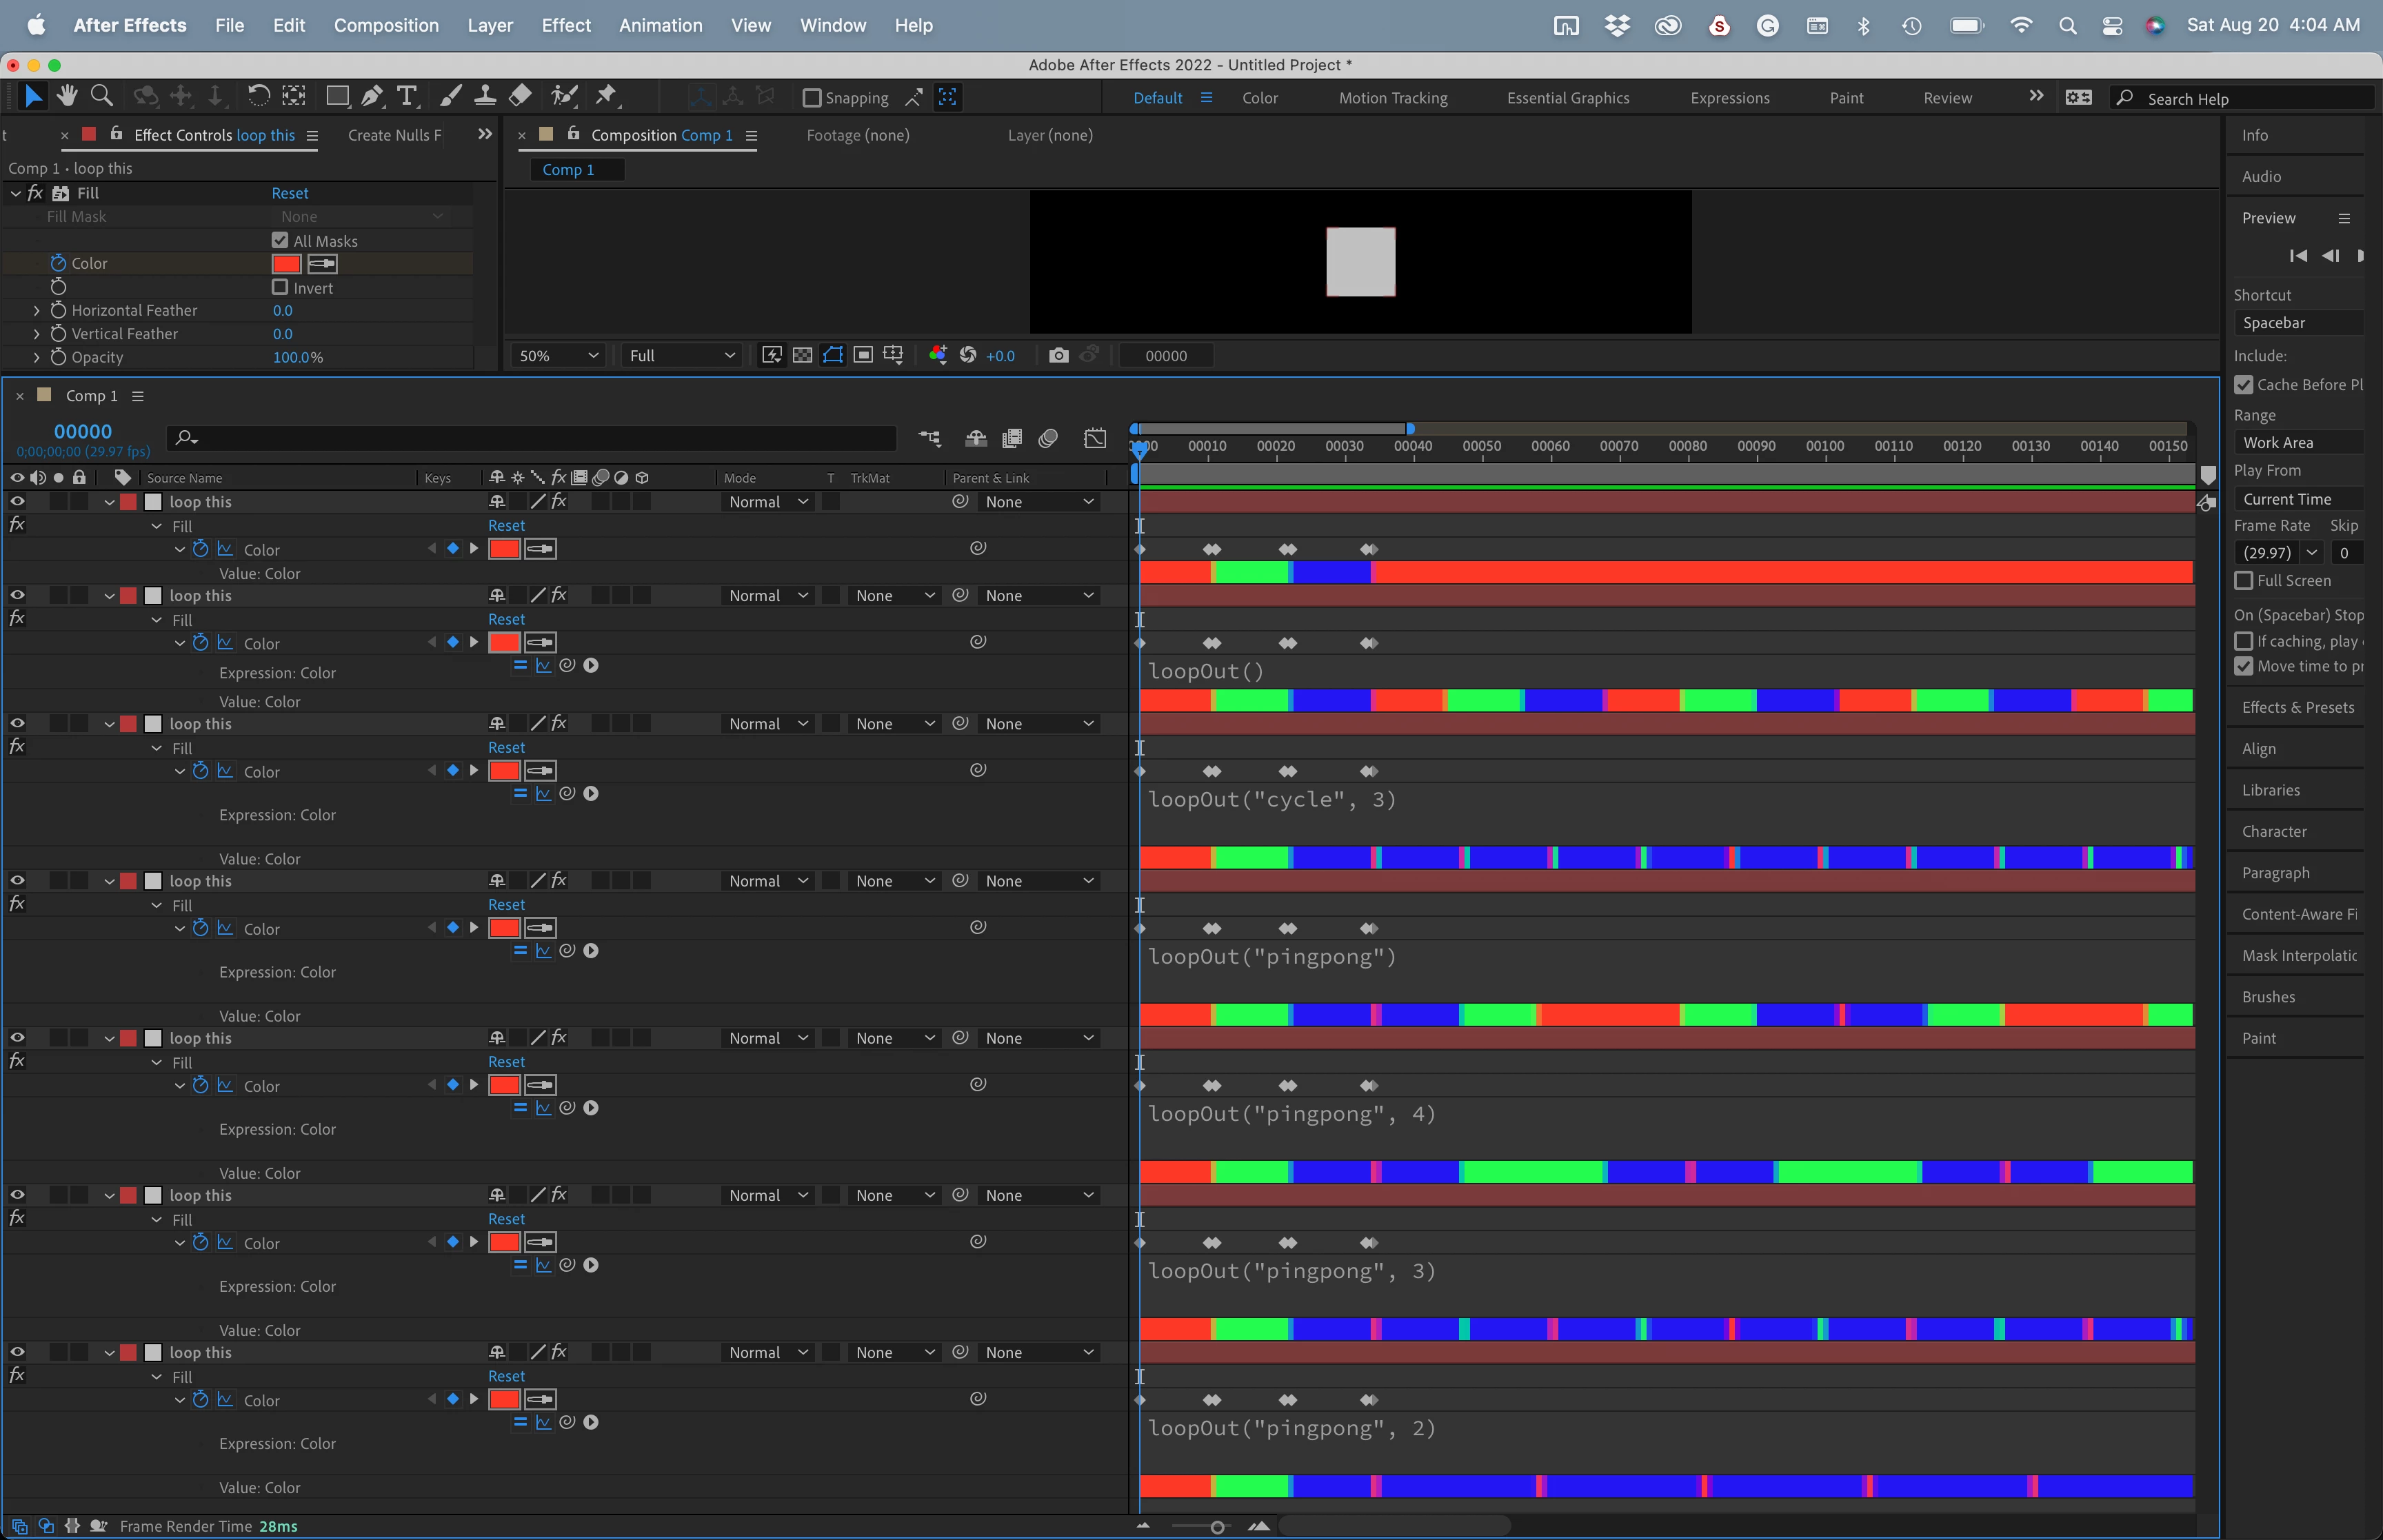Open the Full resolution dropdown
The image size is (2383, 1540).
click(x=681, y=355)
